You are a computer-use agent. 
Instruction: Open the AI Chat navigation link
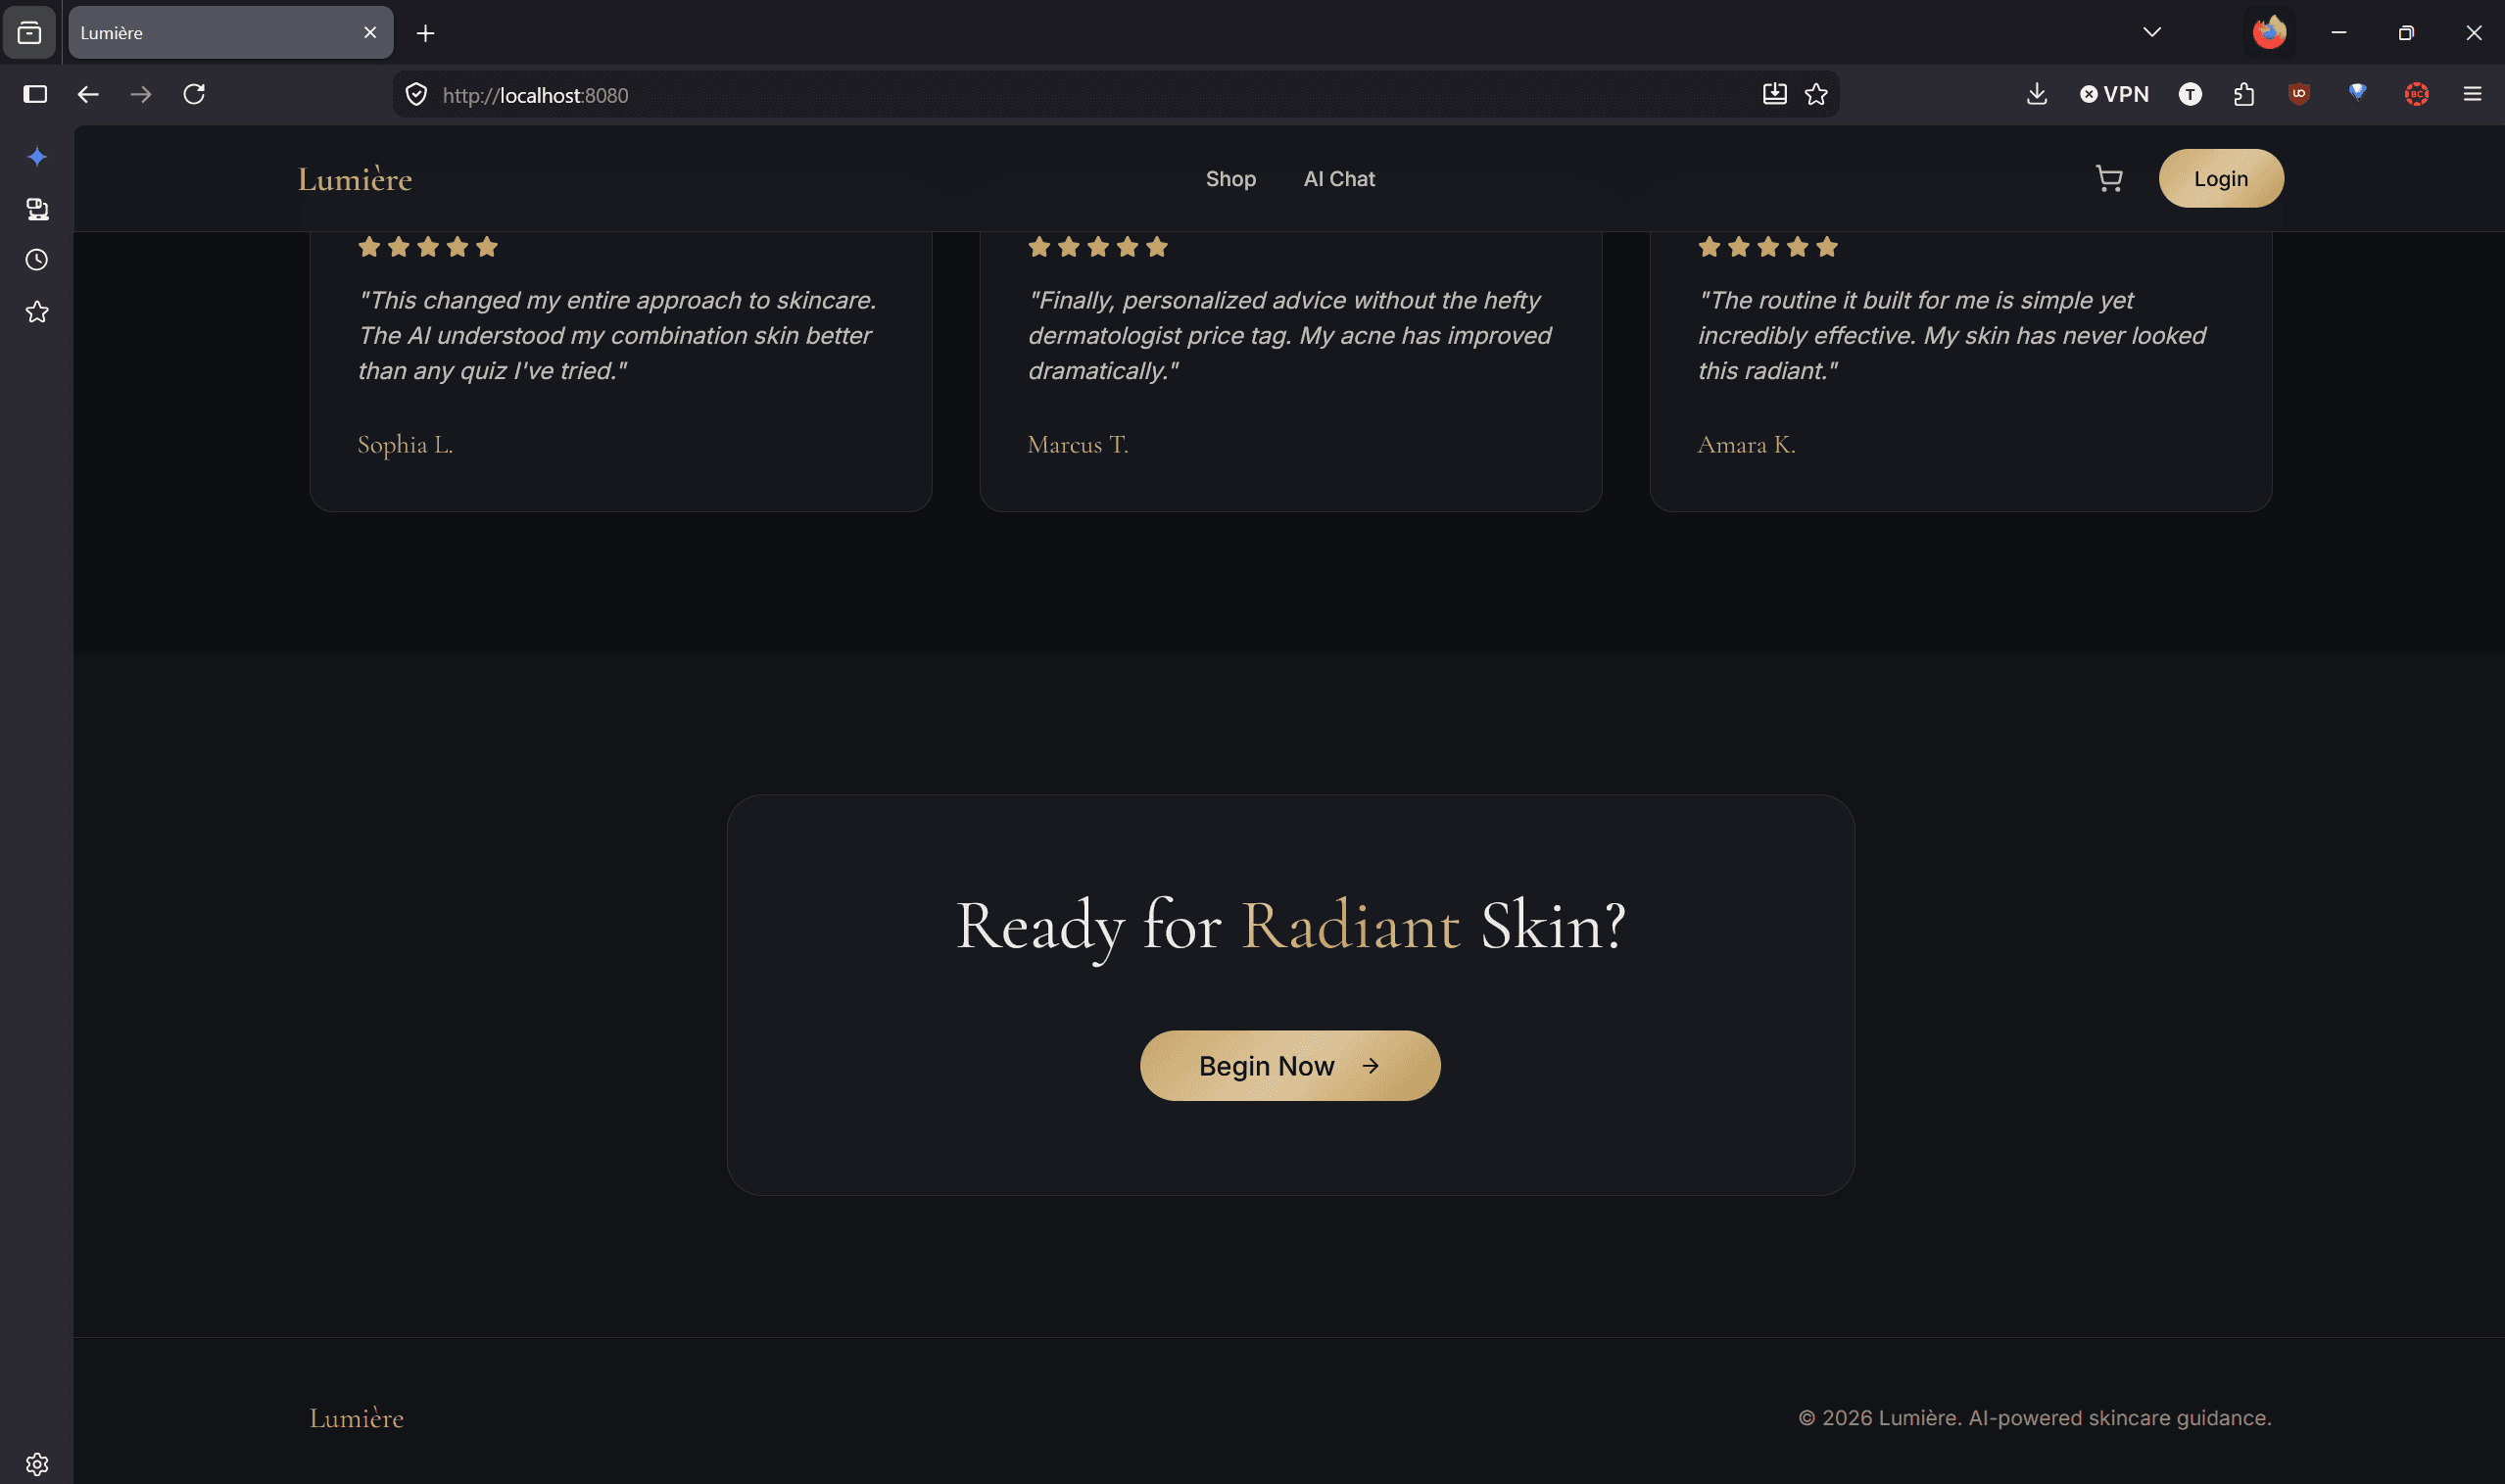[x=1339, y=179]
